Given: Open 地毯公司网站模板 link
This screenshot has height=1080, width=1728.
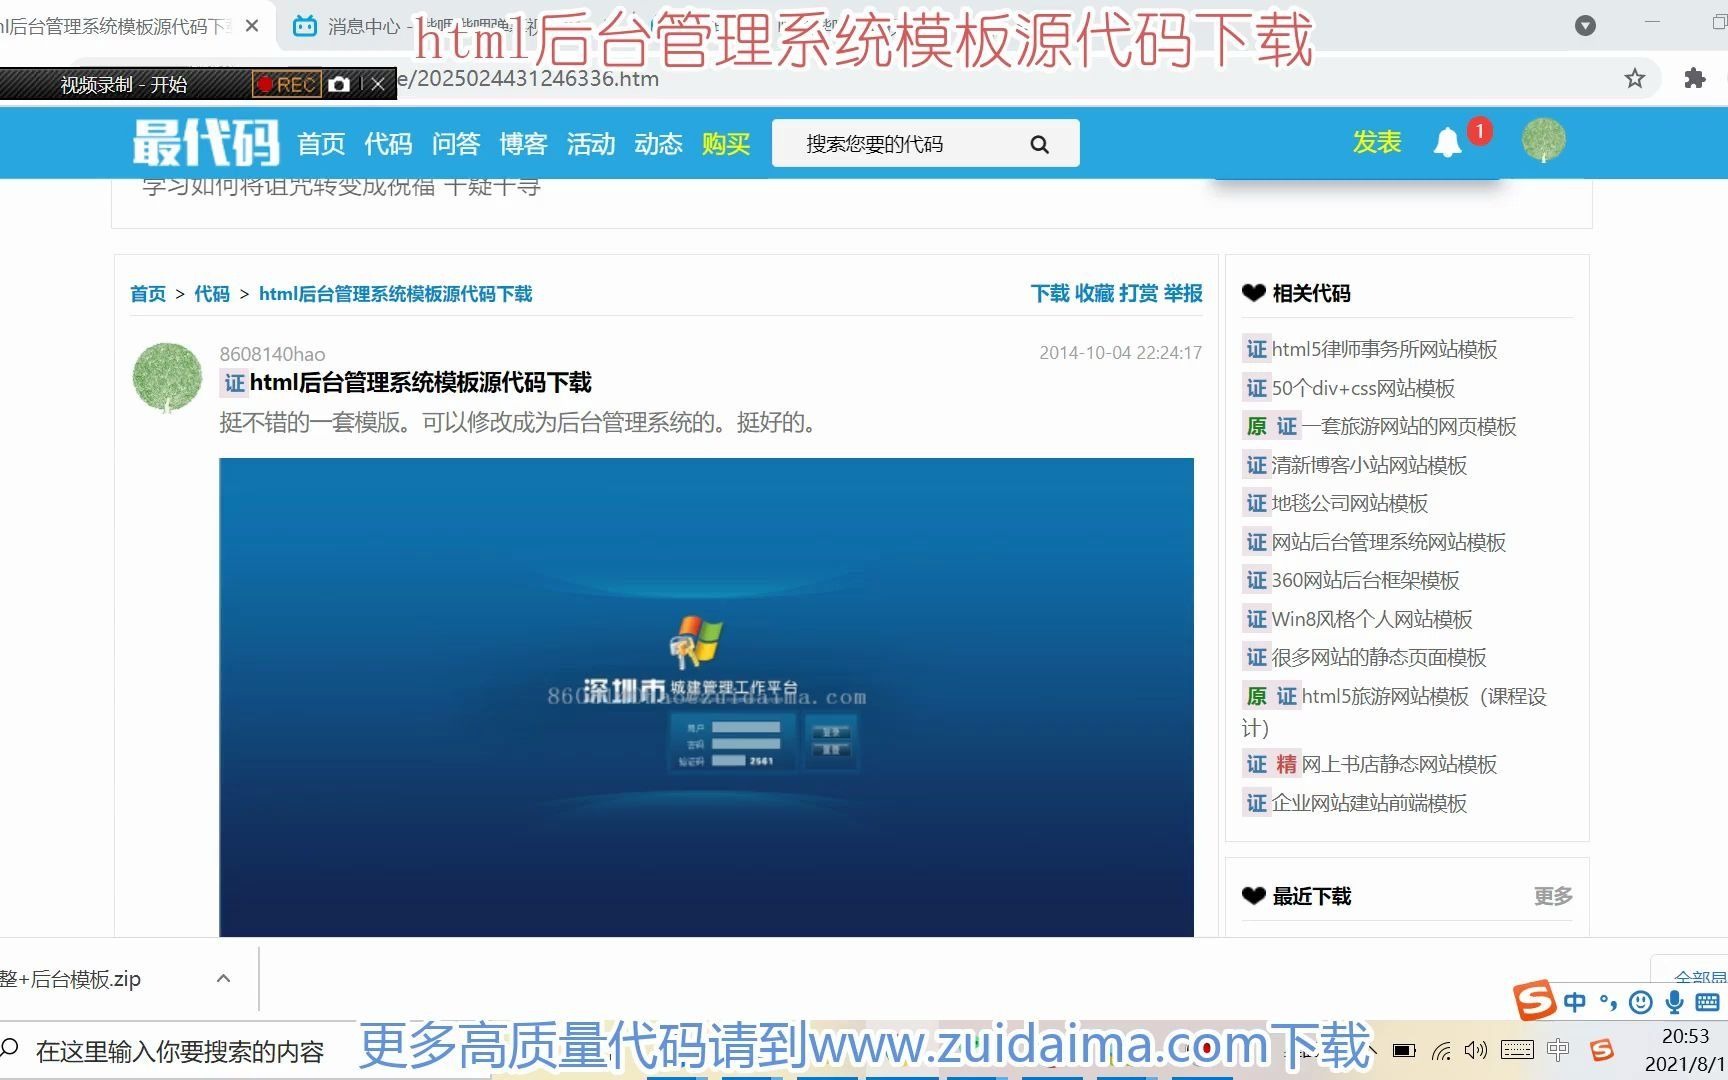Looking at the screenshot, I should tap(1350, 503).
